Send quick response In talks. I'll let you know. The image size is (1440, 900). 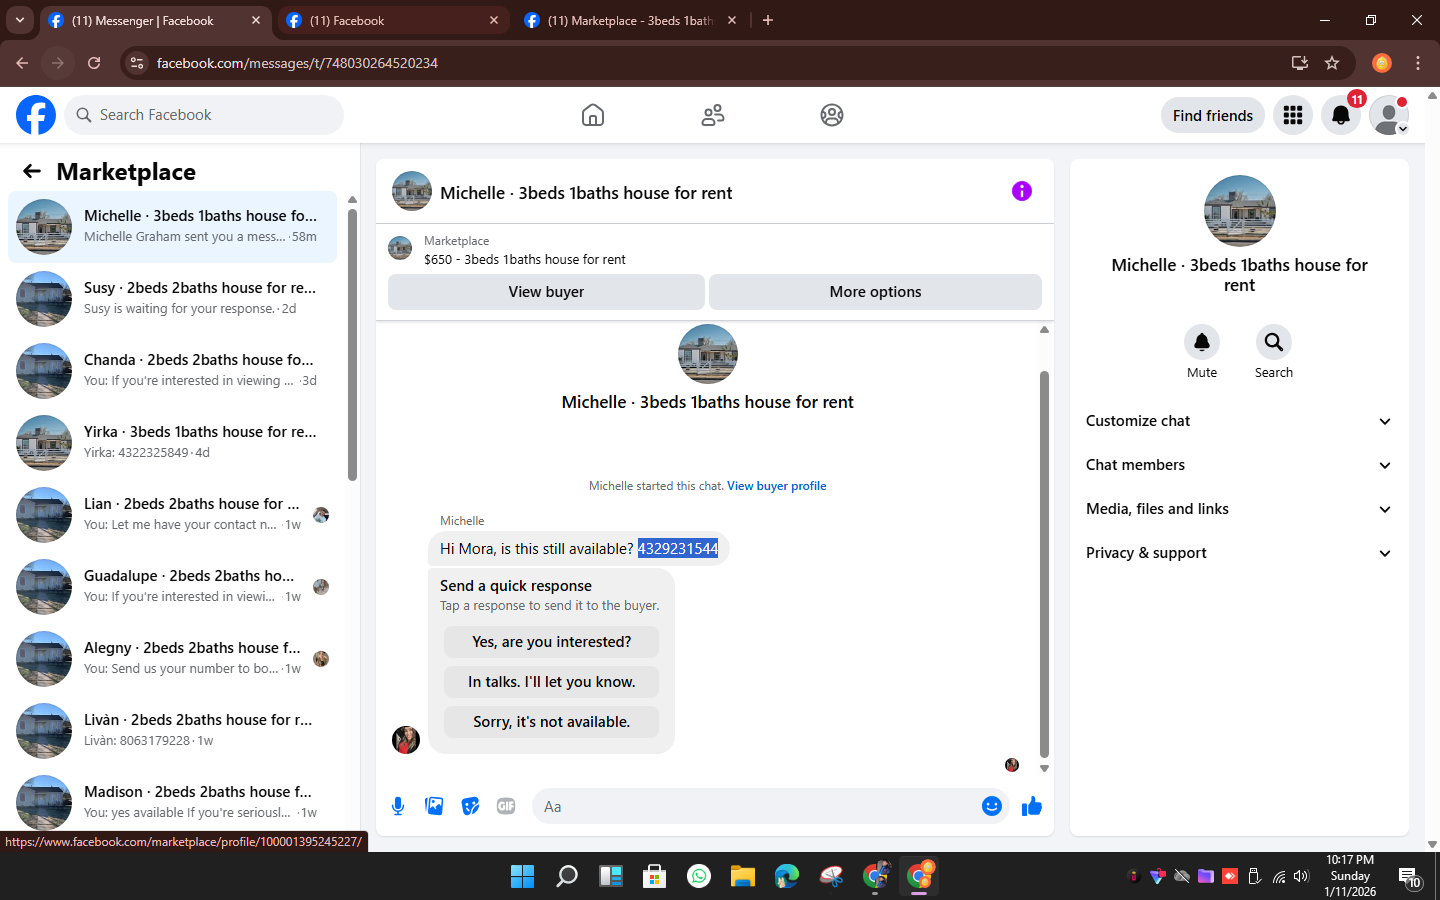point(552,682)
